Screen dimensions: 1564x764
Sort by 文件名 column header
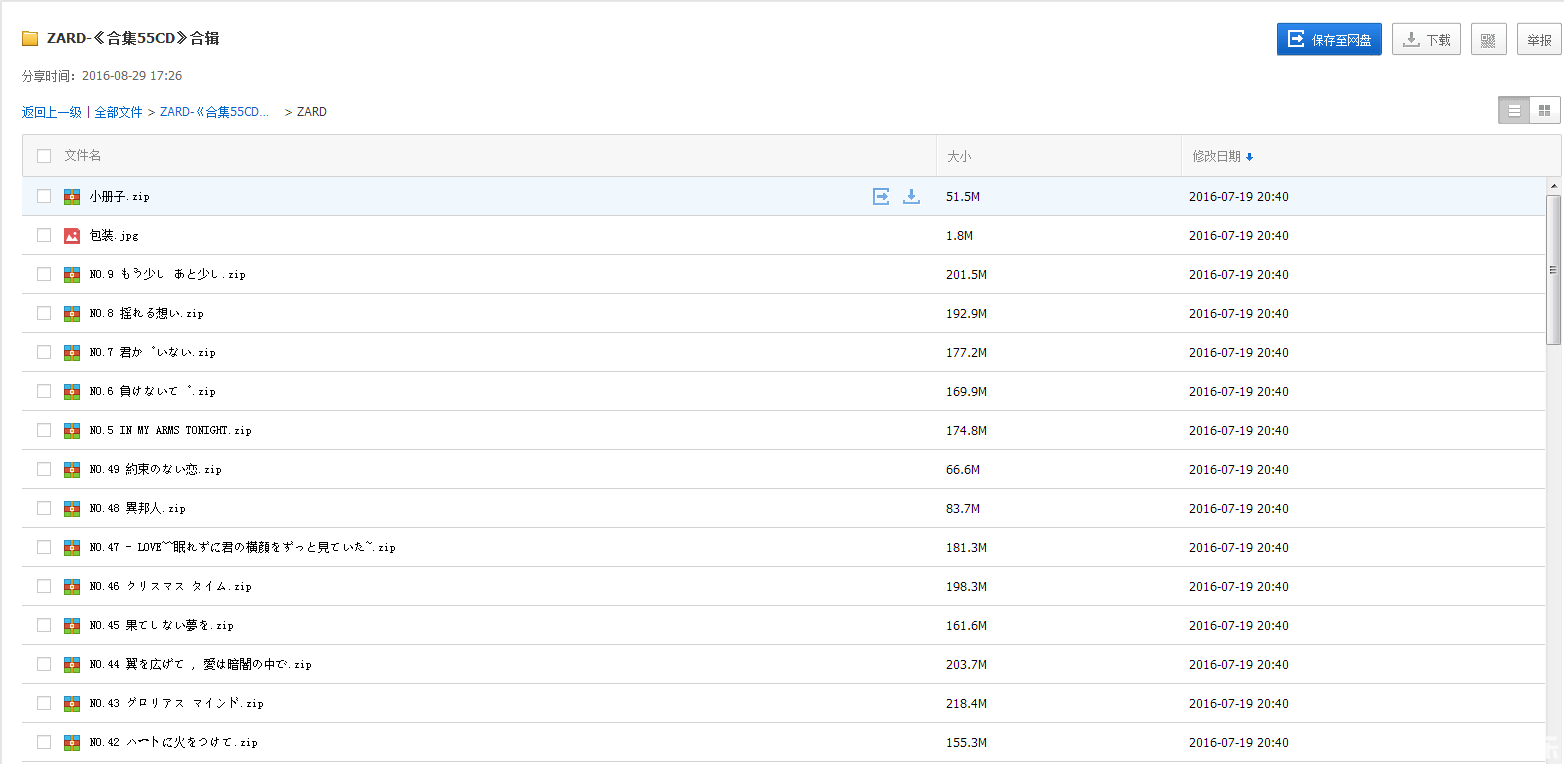(83, 156)
